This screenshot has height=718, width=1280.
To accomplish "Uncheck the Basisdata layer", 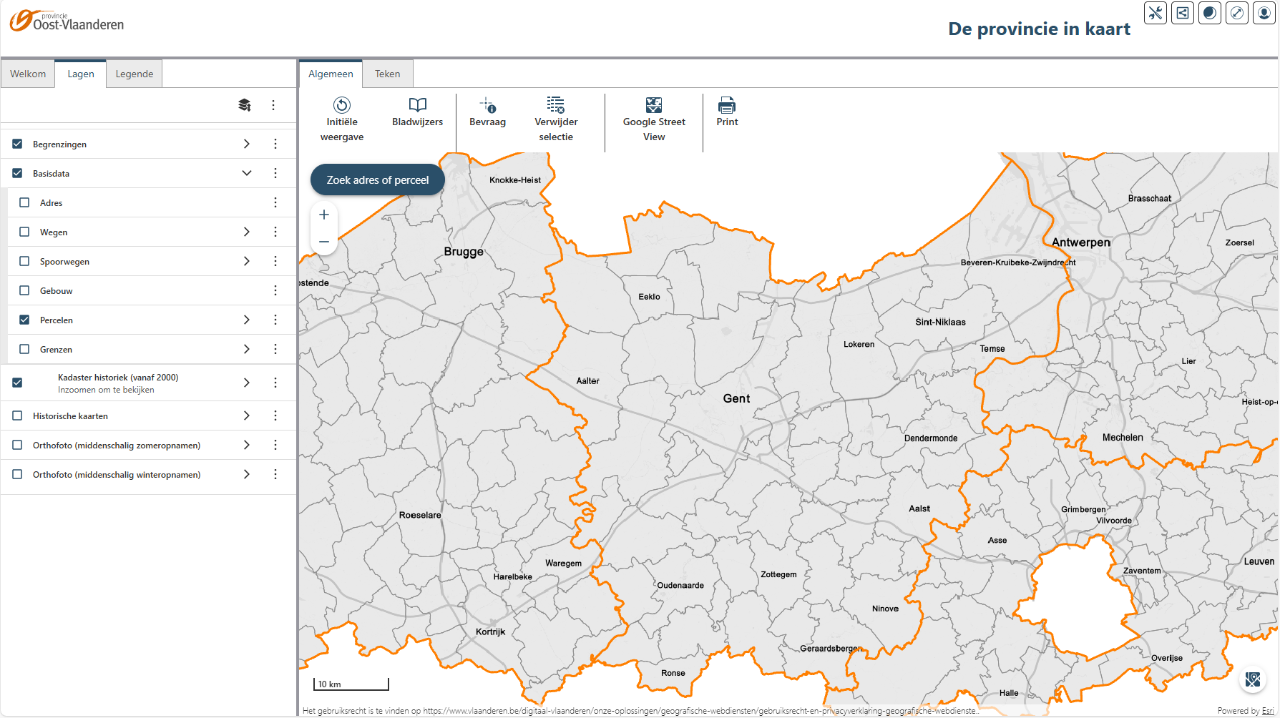I will [17, 173].
